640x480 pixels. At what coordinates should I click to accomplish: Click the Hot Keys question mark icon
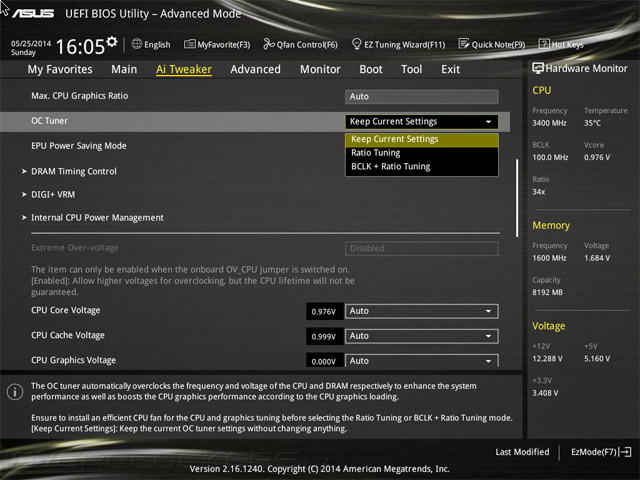544,44
